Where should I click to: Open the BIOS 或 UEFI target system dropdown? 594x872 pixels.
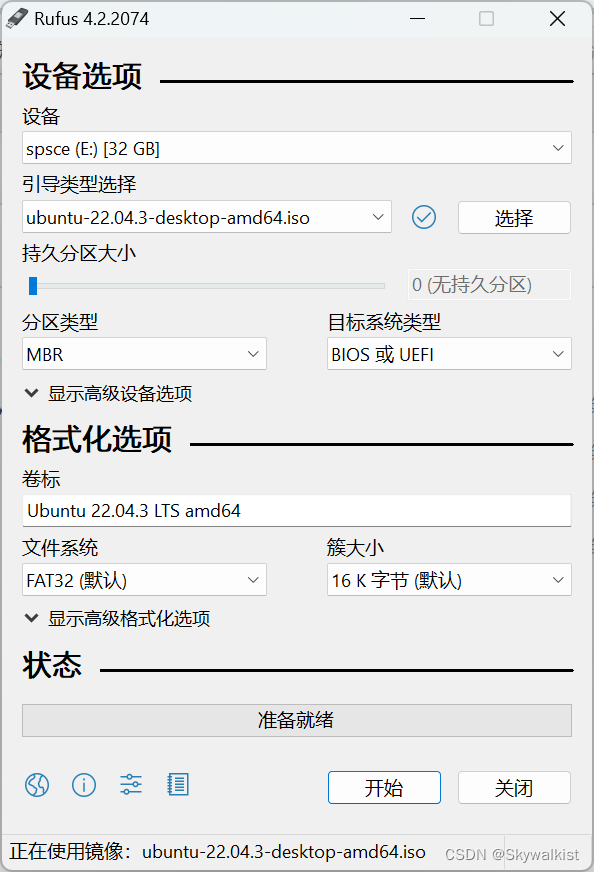pos(449,354)
